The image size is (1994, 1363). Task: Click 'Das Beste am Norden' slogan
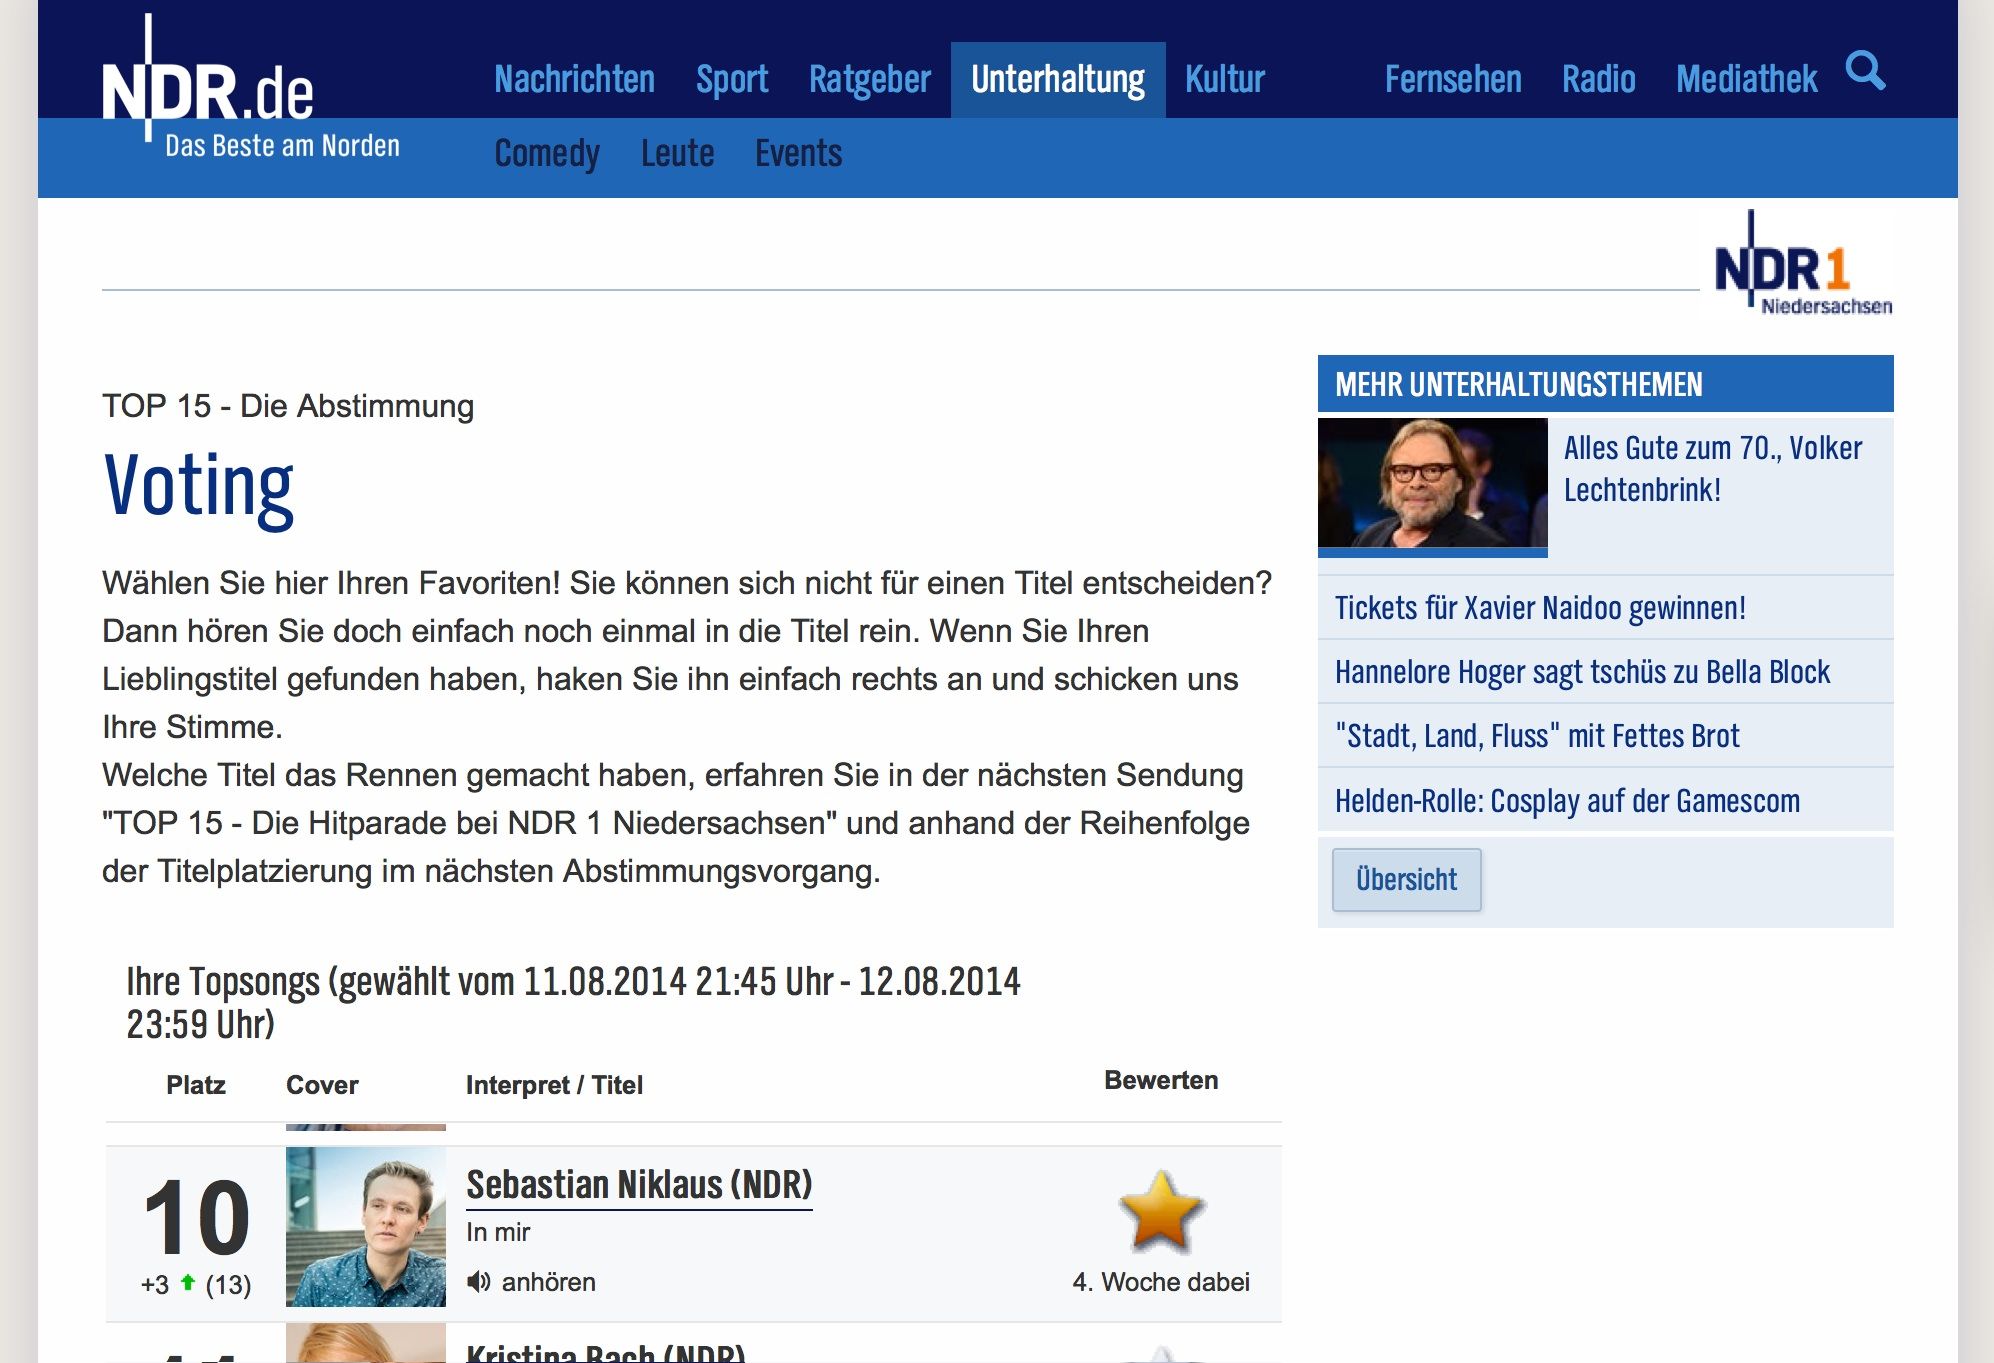(282, 146)
